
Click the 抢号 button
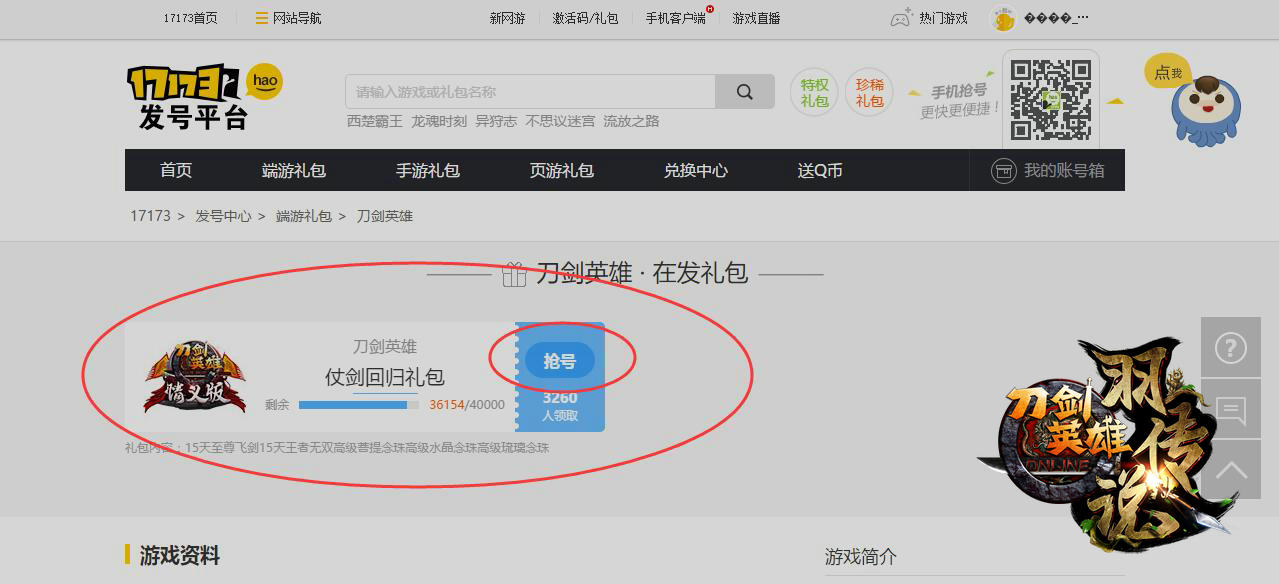click(x=559, y=361)
